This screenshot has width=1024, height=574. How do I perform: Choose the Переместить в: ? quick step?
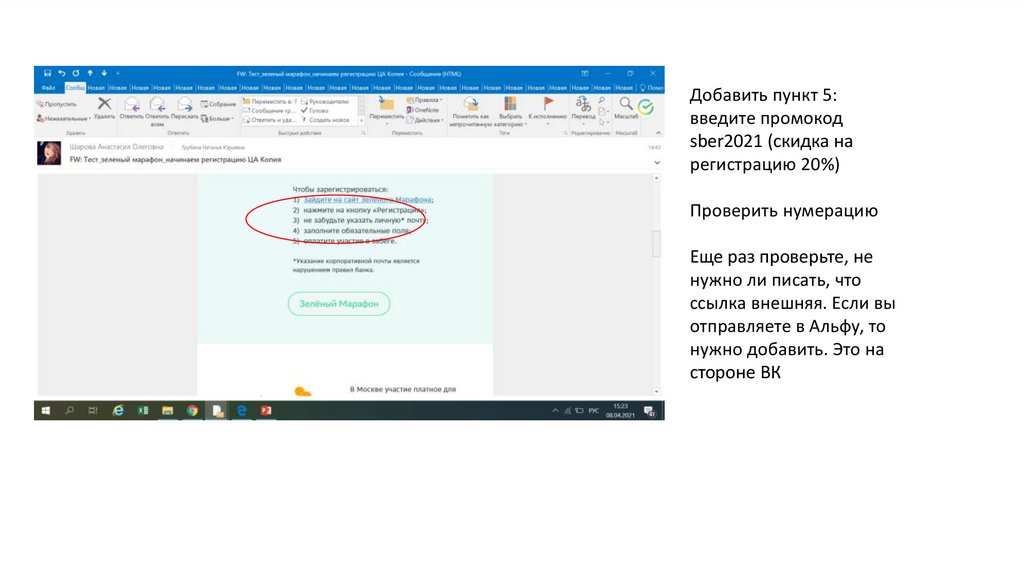click(270, 101)
